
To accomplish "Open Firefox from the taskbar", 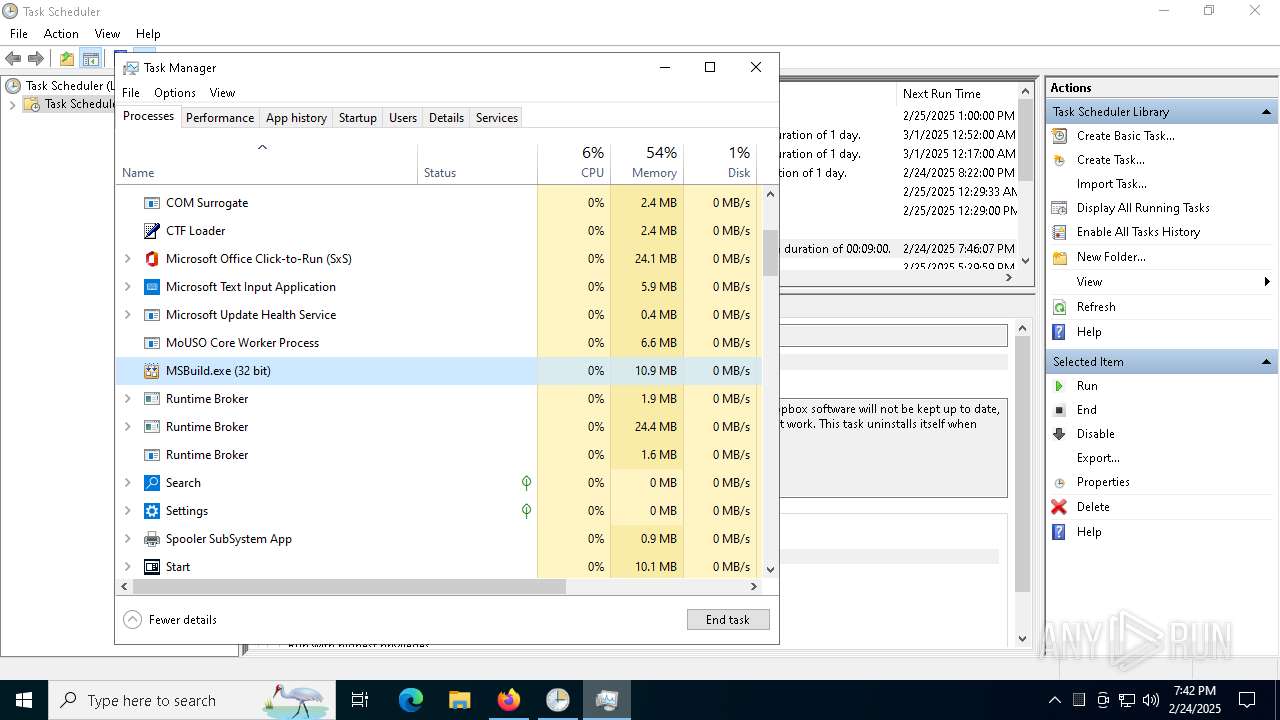I will tap(508, 700).
